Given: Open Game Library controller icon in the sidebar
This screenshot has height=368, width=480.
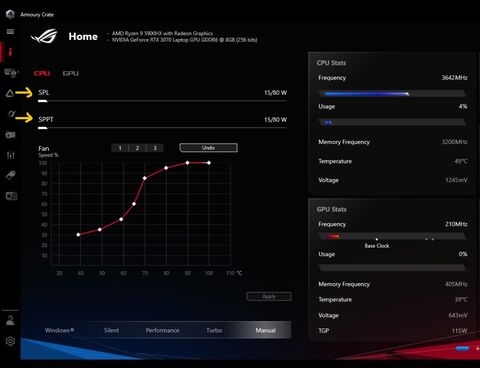Looking at the screenshot, I should click(10, 135).
